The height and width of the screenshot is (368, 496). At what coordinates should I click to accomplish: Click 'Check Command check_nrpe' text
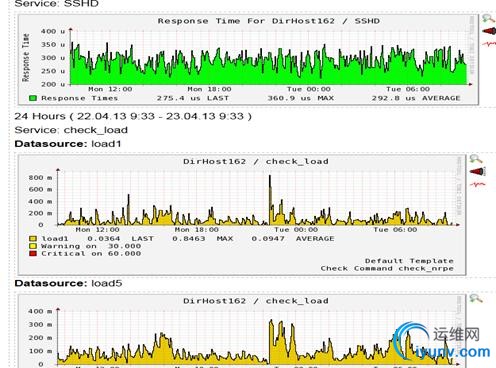[x=387, y=268]
